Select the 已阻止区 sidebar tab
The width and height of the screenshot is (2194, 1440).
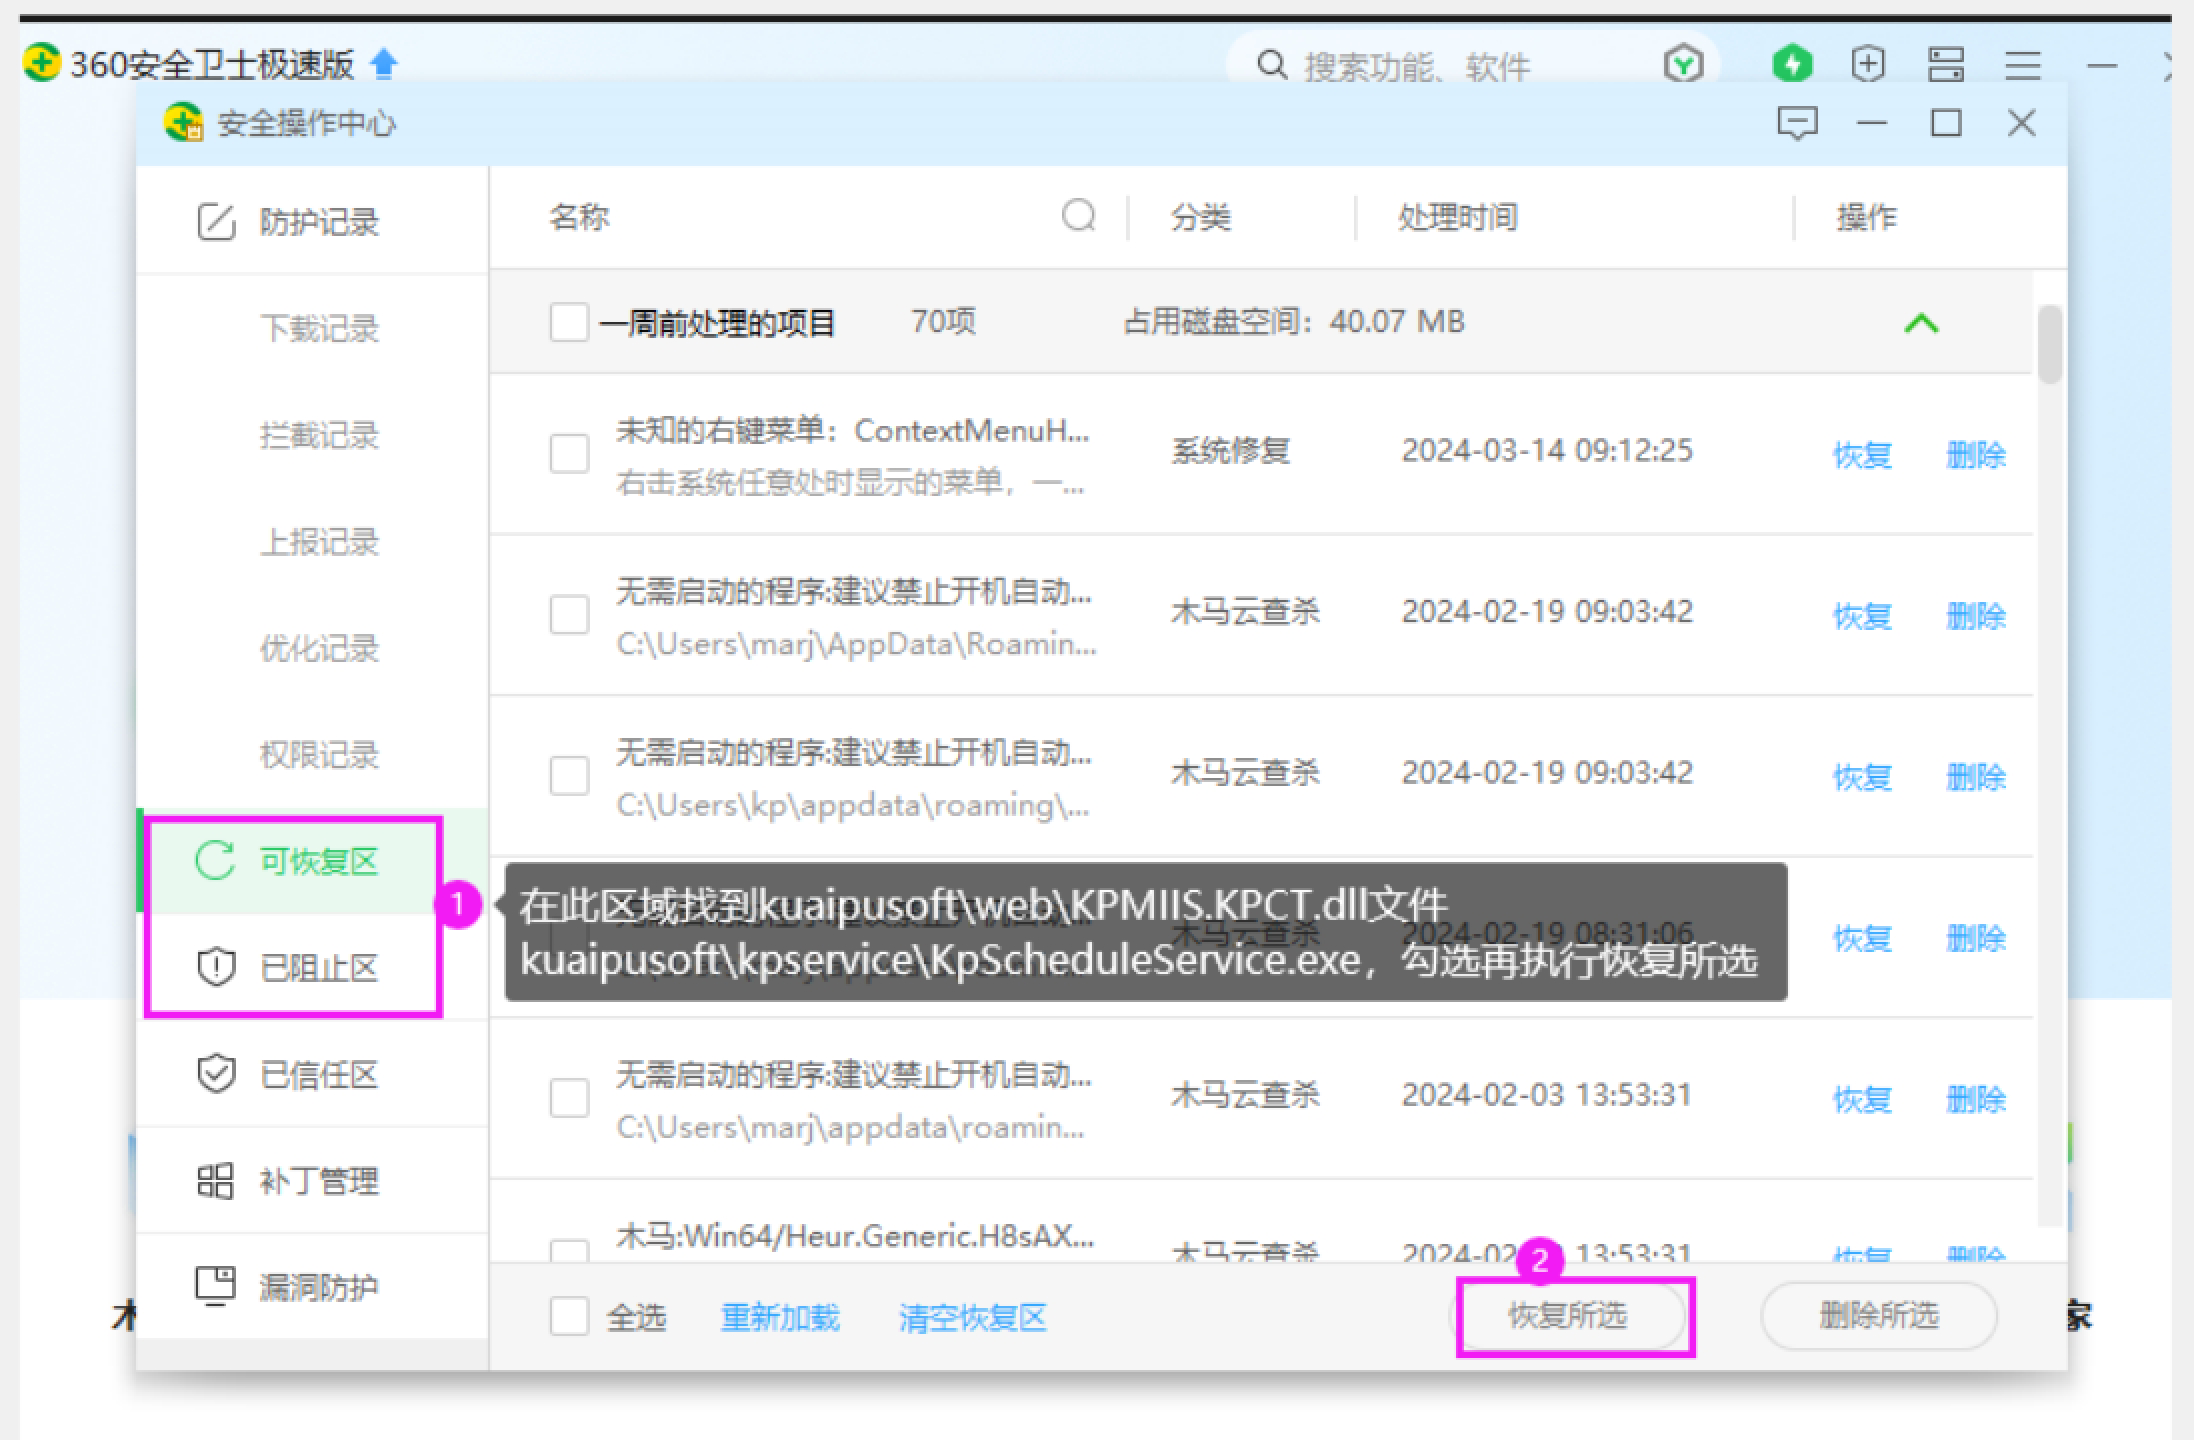(x=318, y=968)
